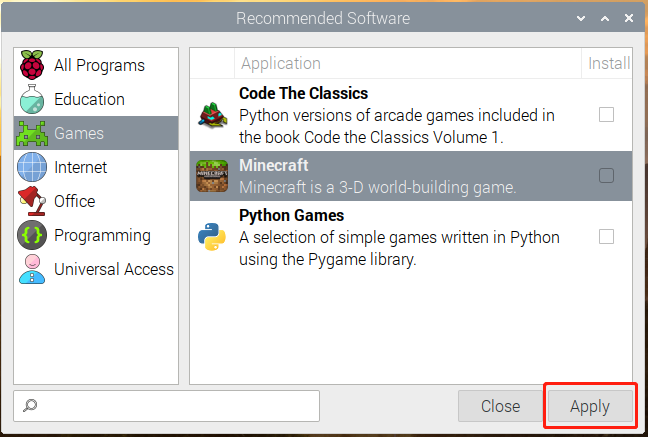648x437 pixels.
Task: Click the Install column header
Action: 607,63
